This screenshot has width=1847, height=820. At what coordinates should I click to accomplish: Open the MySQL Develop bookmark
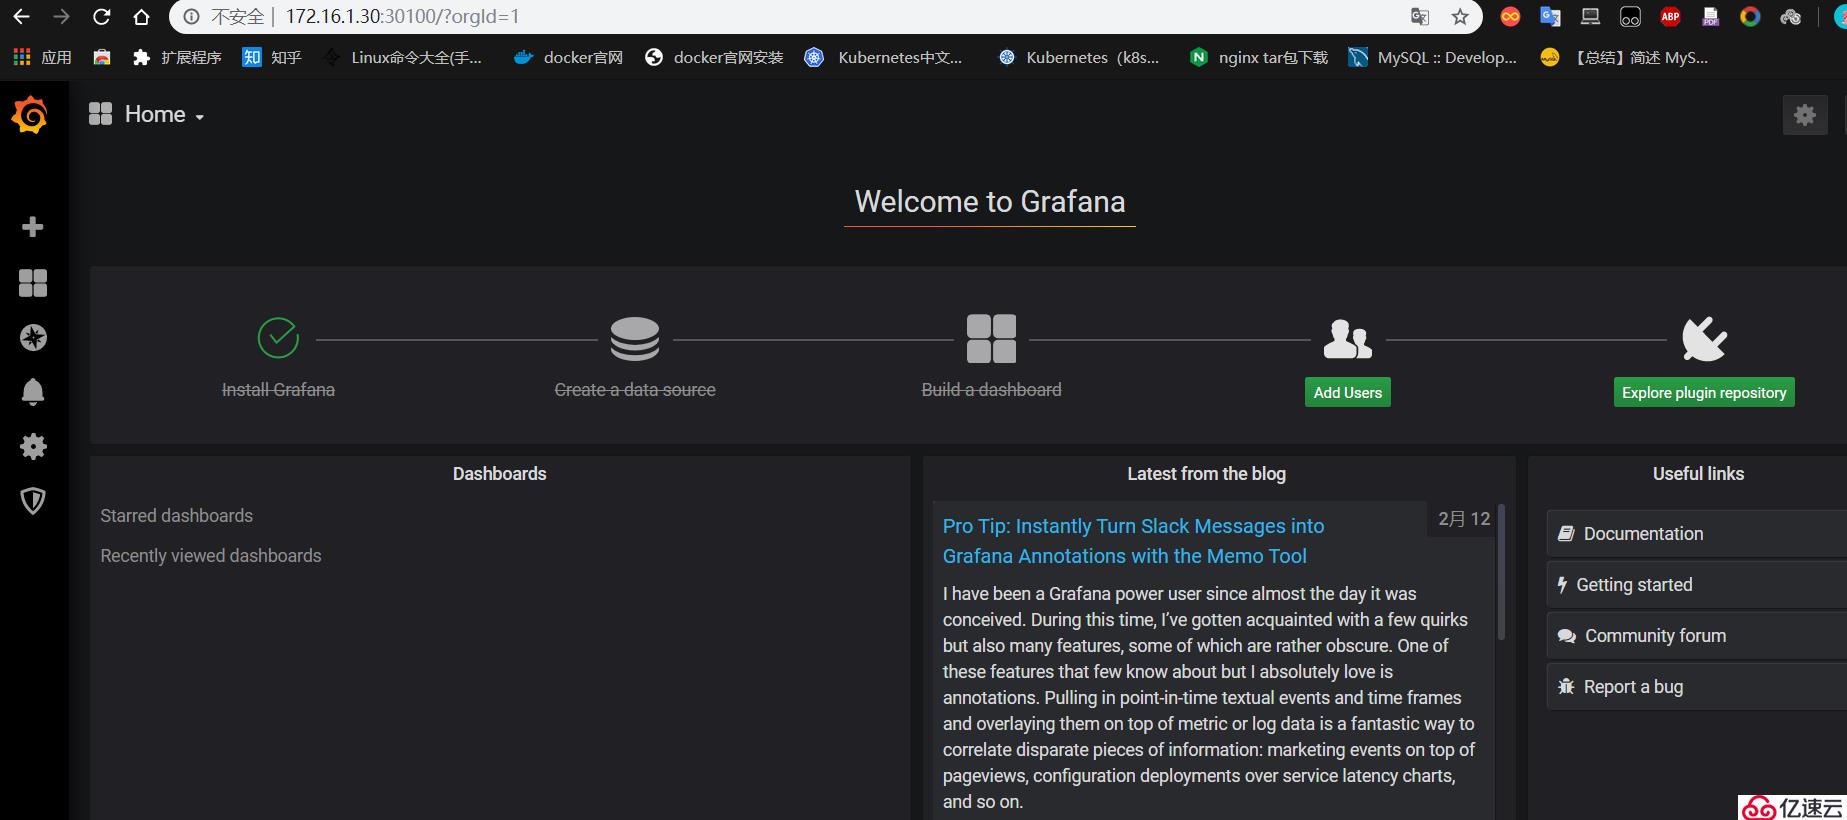pyautogui.click(x=1433, y=58)
